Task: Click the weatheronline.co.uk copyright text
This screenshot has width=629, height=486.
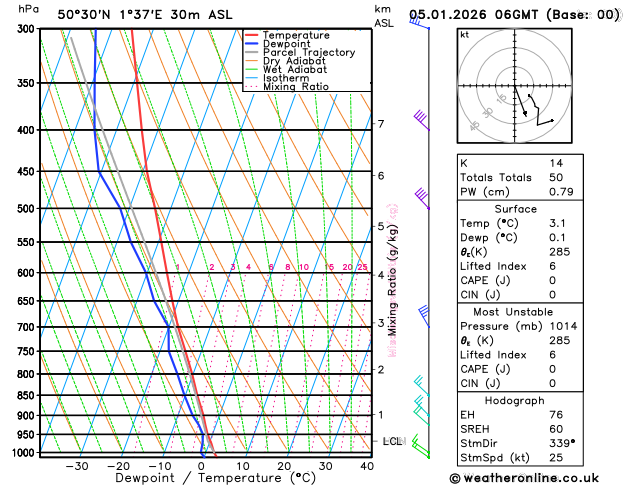Action: coord(524,478)
